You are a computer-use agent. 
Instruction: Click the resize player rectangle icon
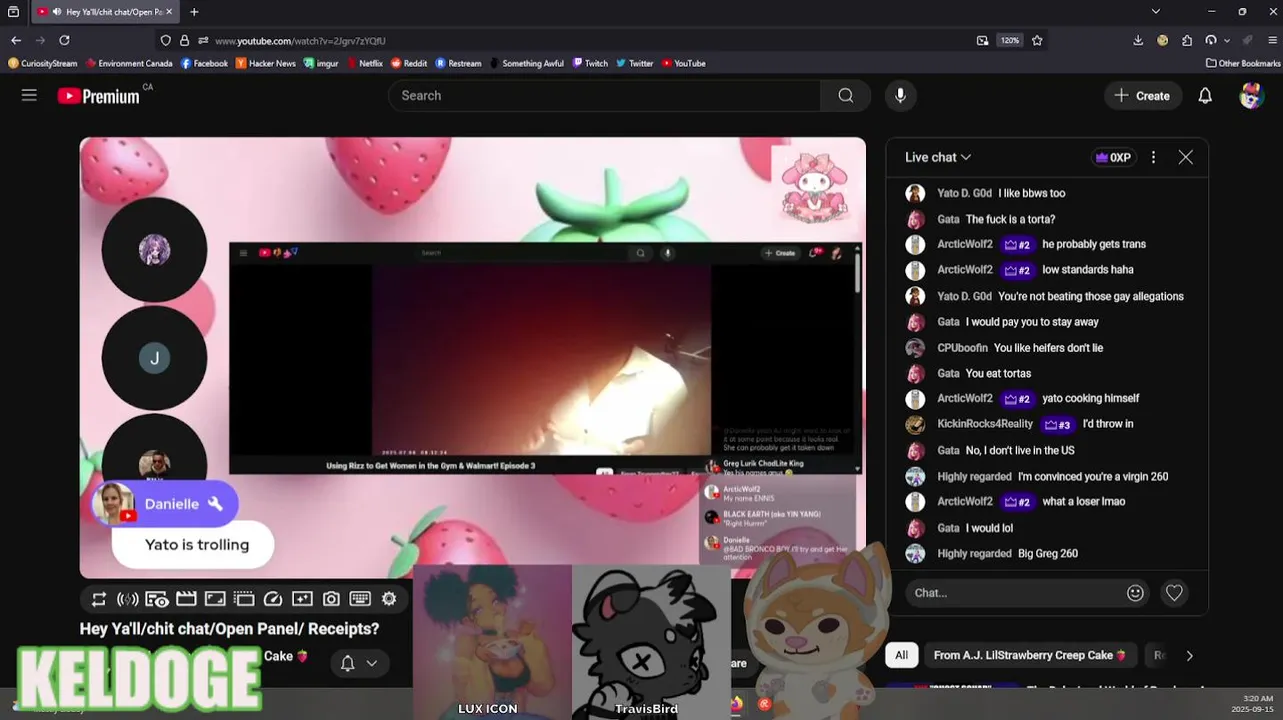click(215, 599)
